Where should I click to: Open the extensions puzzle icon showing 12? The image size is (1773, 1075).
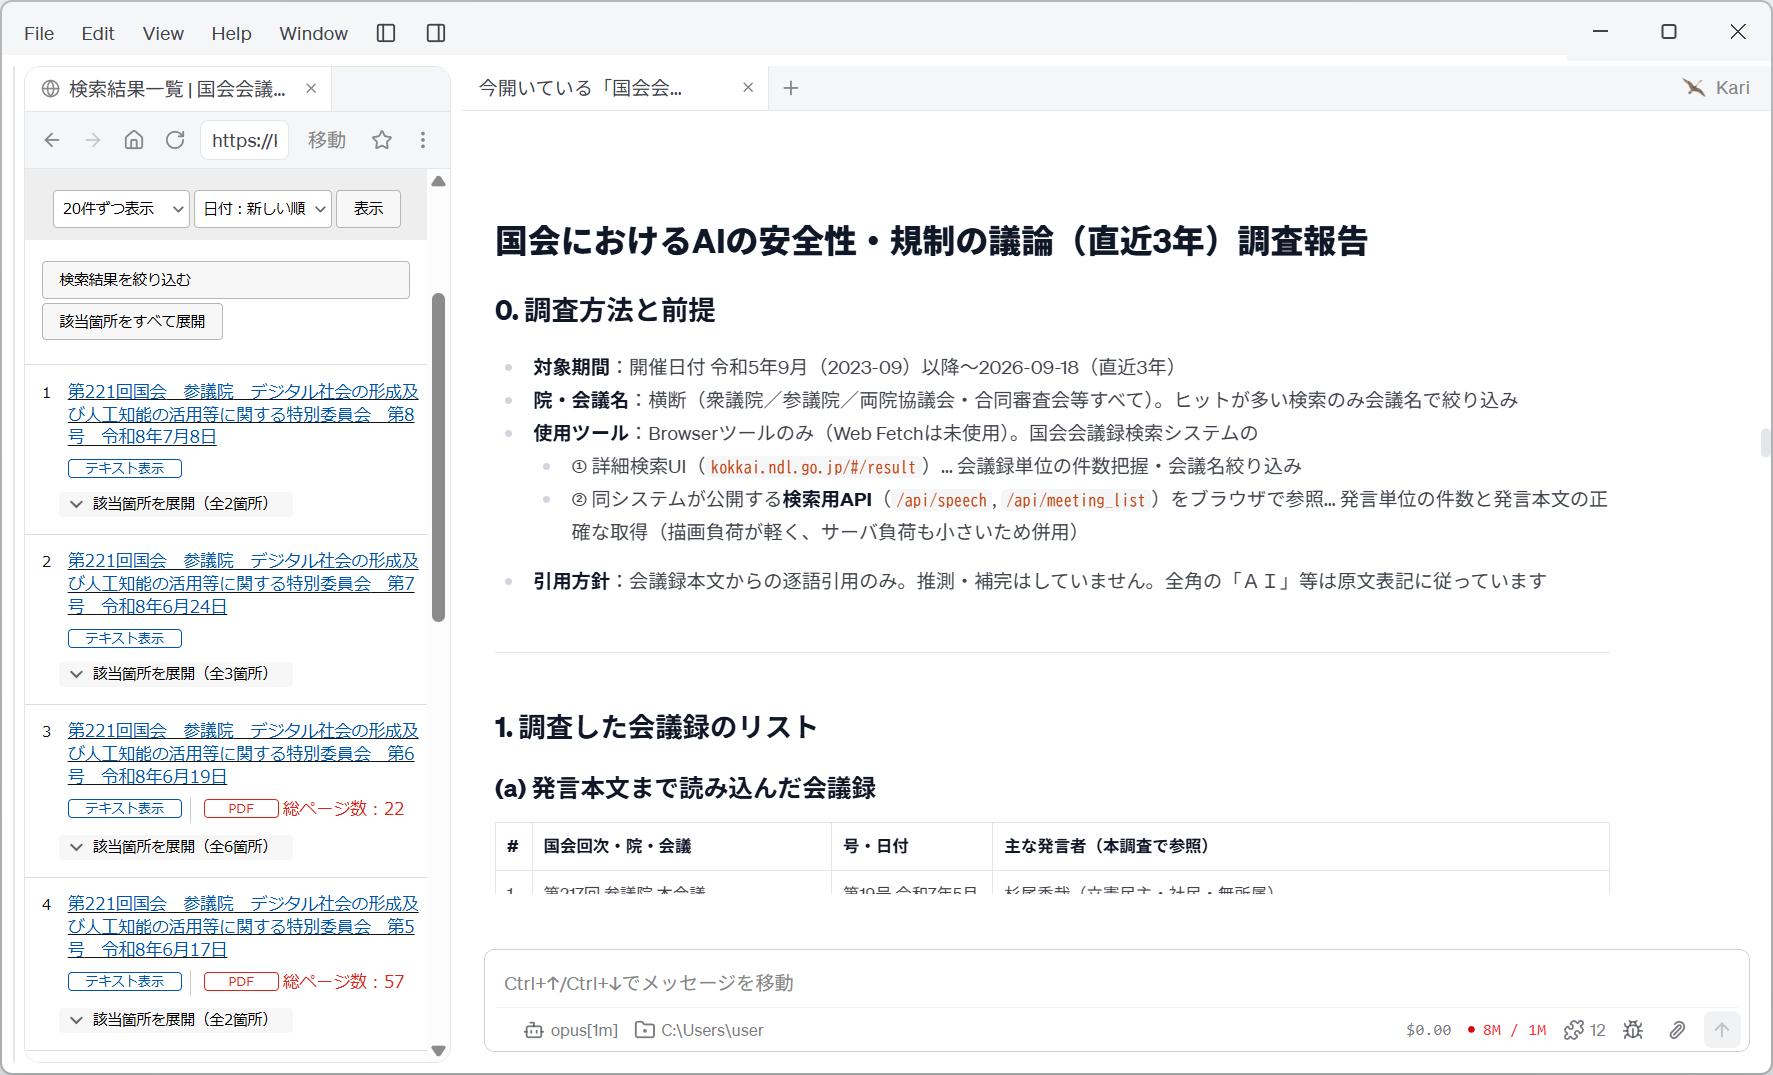pyautogui.click(x=1585, y=1030)
